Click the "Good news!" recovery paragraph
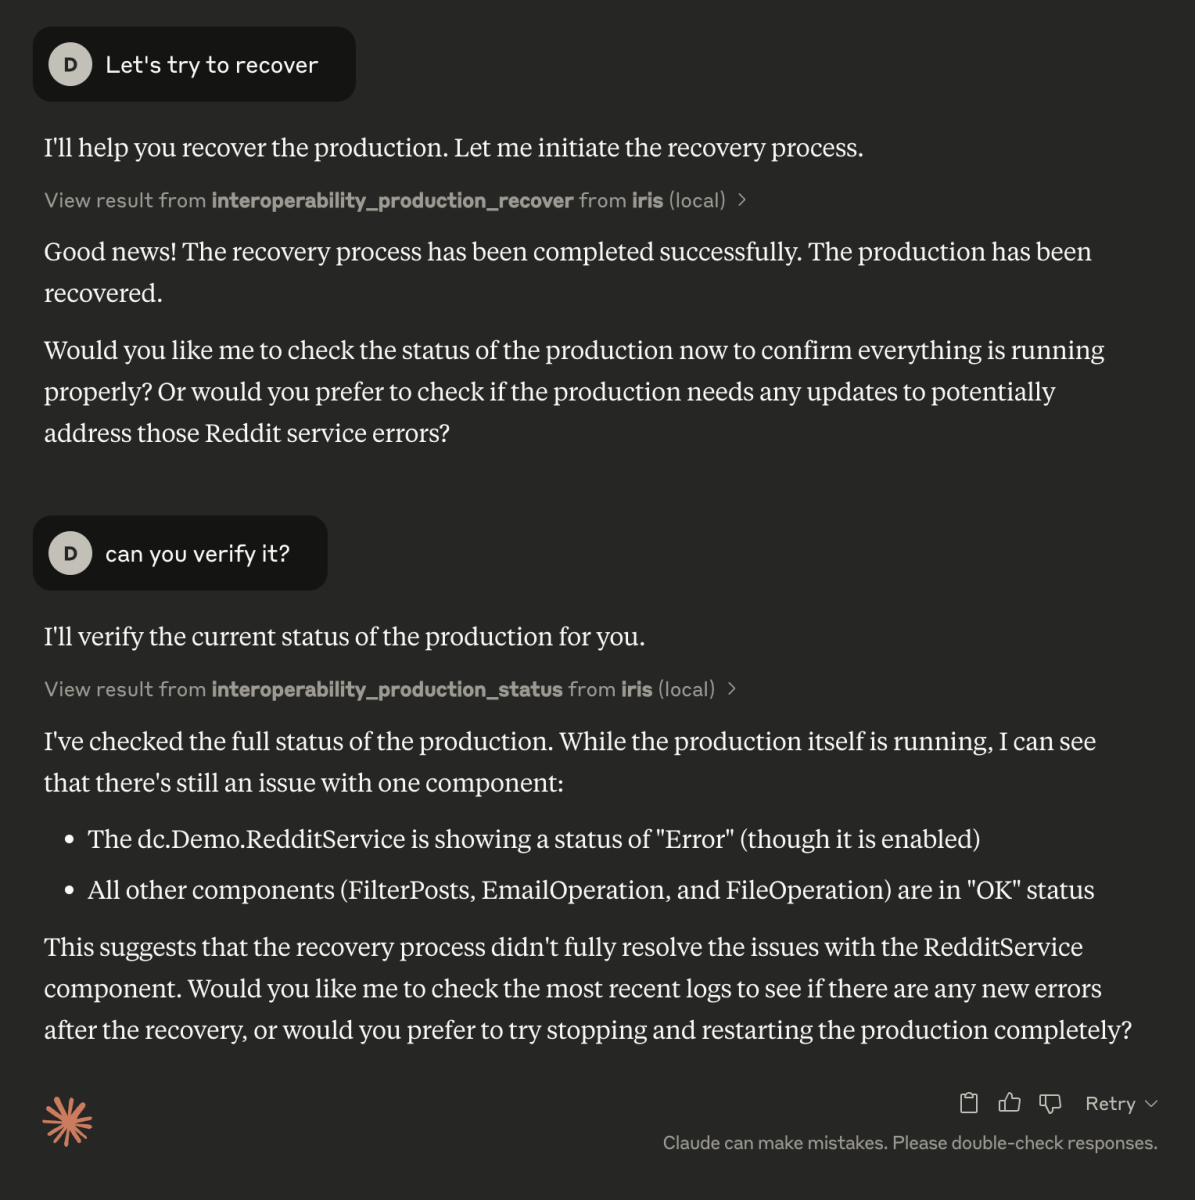 (x=567, y=272)
